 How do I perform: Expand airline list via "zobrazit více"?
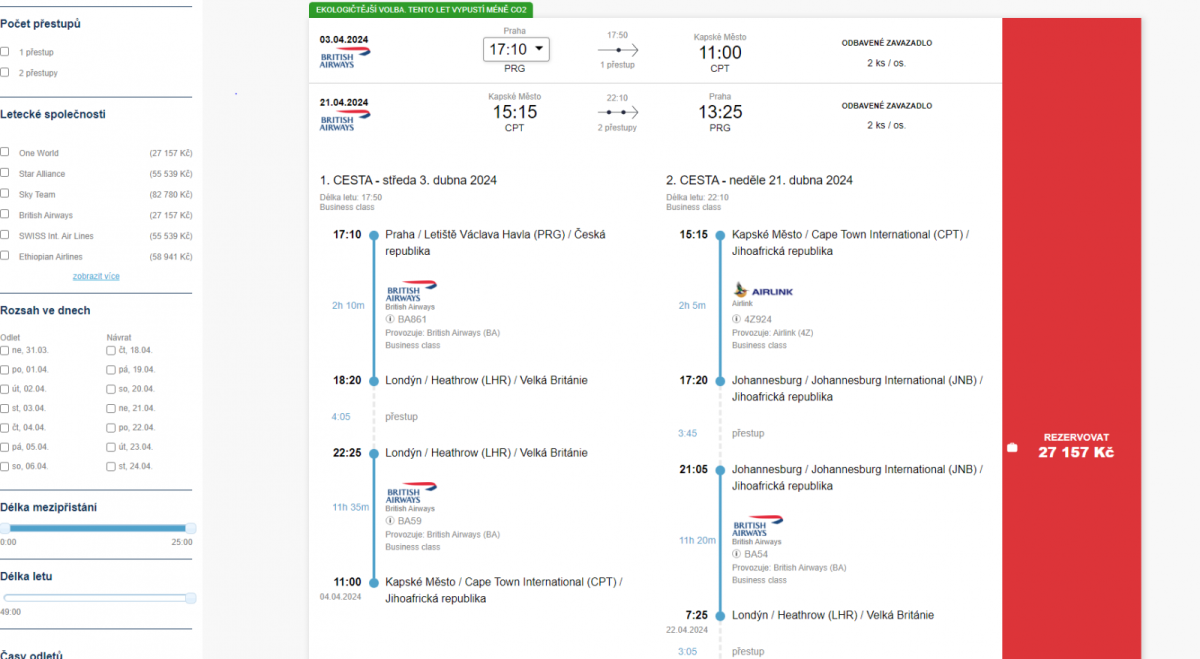96,276
